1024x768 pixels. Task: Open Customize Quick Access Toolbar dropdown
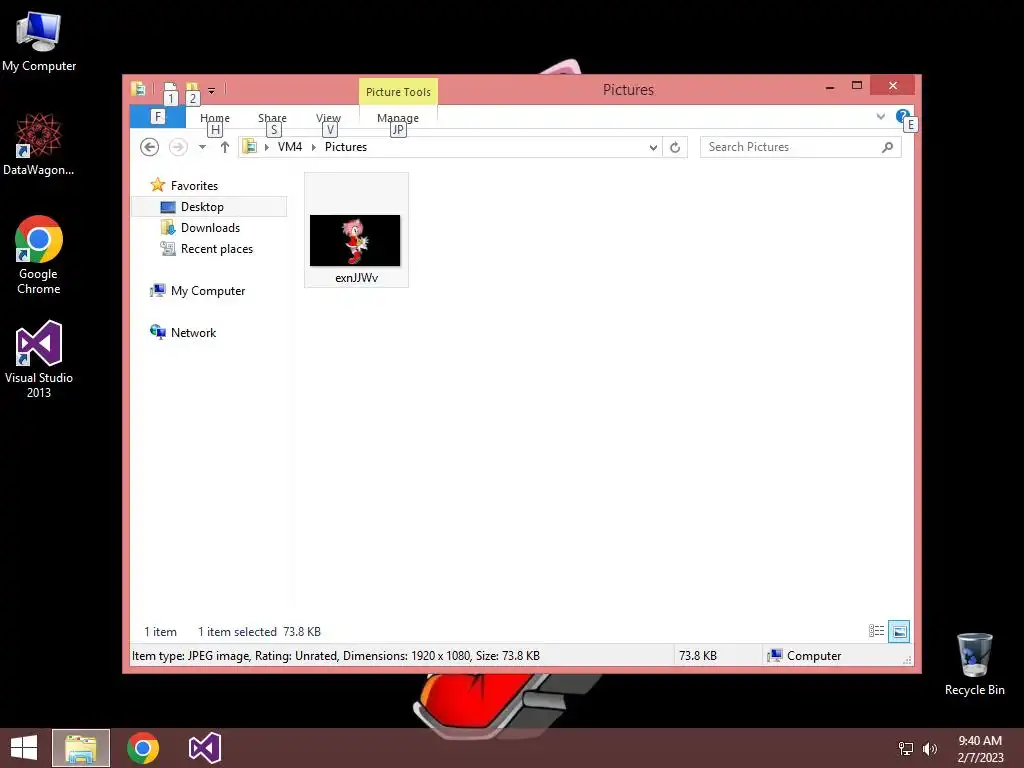(212, 91)
